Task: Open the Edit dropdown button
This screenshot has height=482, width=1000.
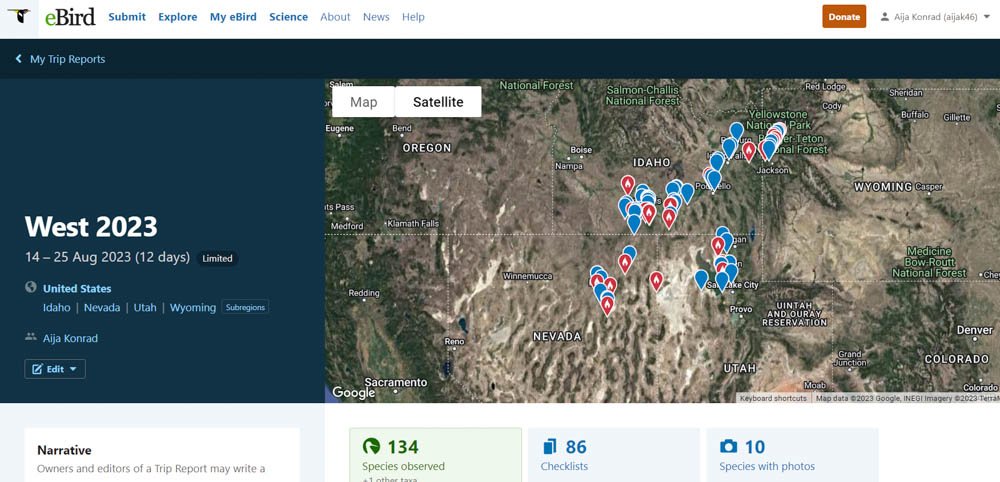Action: [55, 369]
